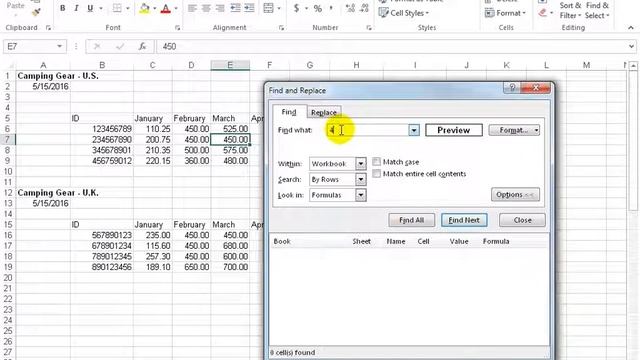The width and height of the screenshot is (640, 360).
Task: Open the Look in dropdown showing Formulas
Action: tap(360, 195)
